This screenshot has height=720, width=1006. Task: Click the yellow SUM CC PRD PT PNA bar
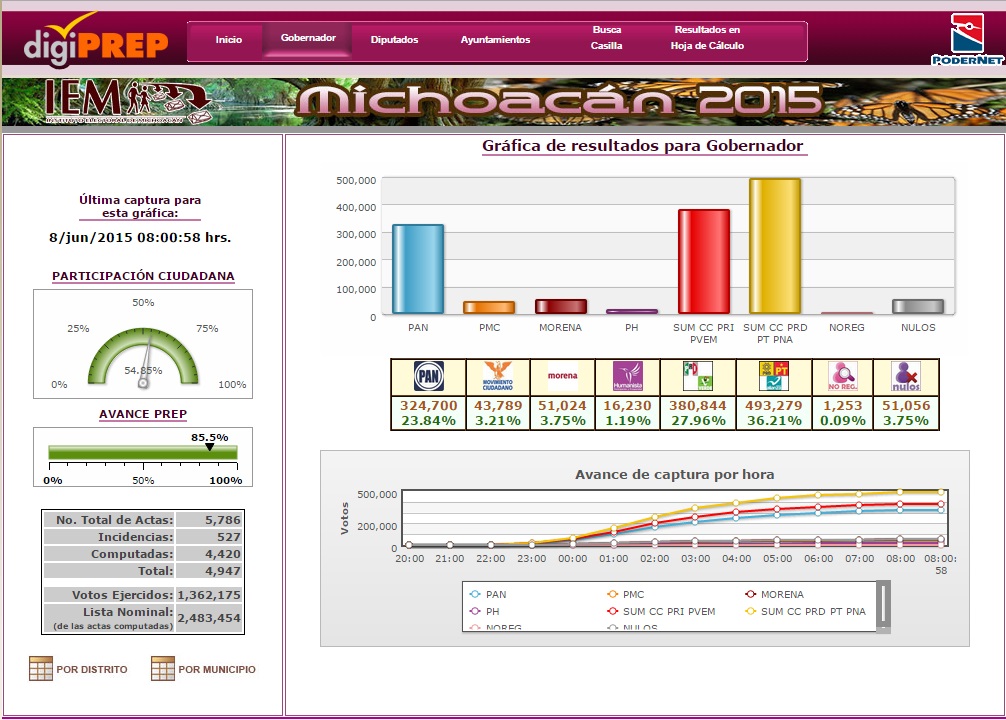(775, 246)
